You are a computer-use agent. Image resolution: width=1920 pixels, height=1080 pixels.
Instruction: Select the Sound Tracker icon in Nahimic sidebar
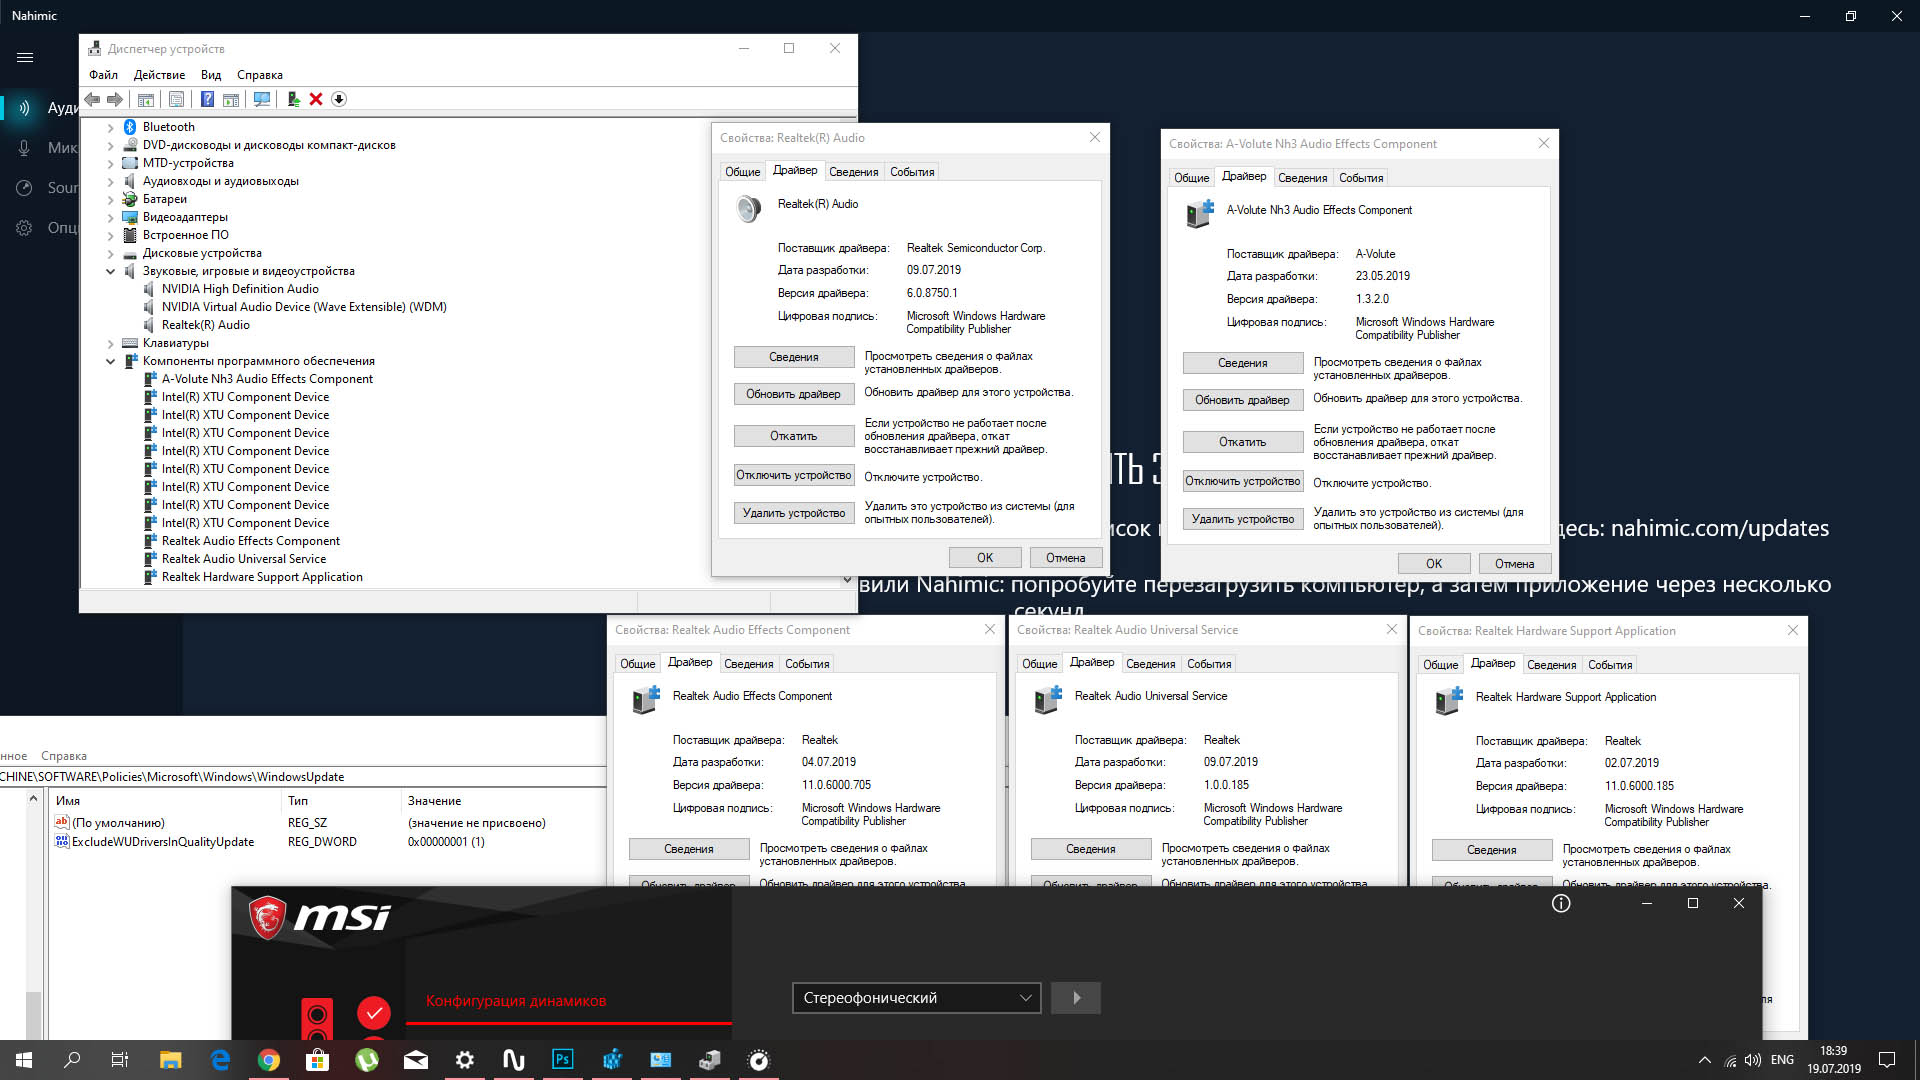(x=24, y=187)
